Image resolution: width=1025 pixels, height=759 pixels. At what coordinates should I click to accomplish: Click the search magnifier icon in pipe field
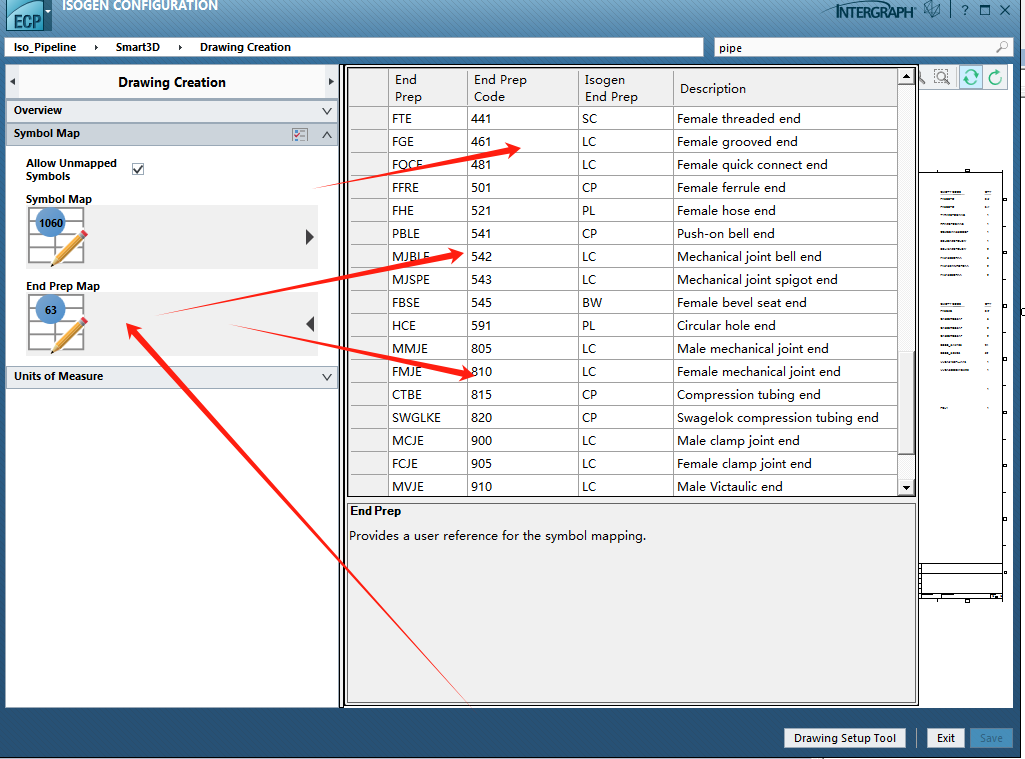pos(1001,47)
